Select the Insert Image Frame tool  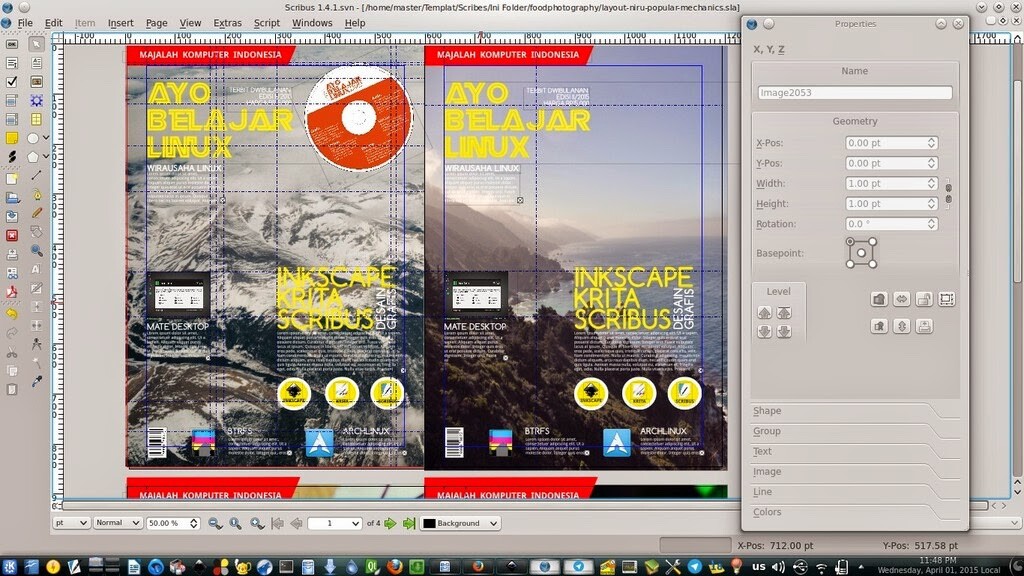pyautogui.click(x=36, y=81)
